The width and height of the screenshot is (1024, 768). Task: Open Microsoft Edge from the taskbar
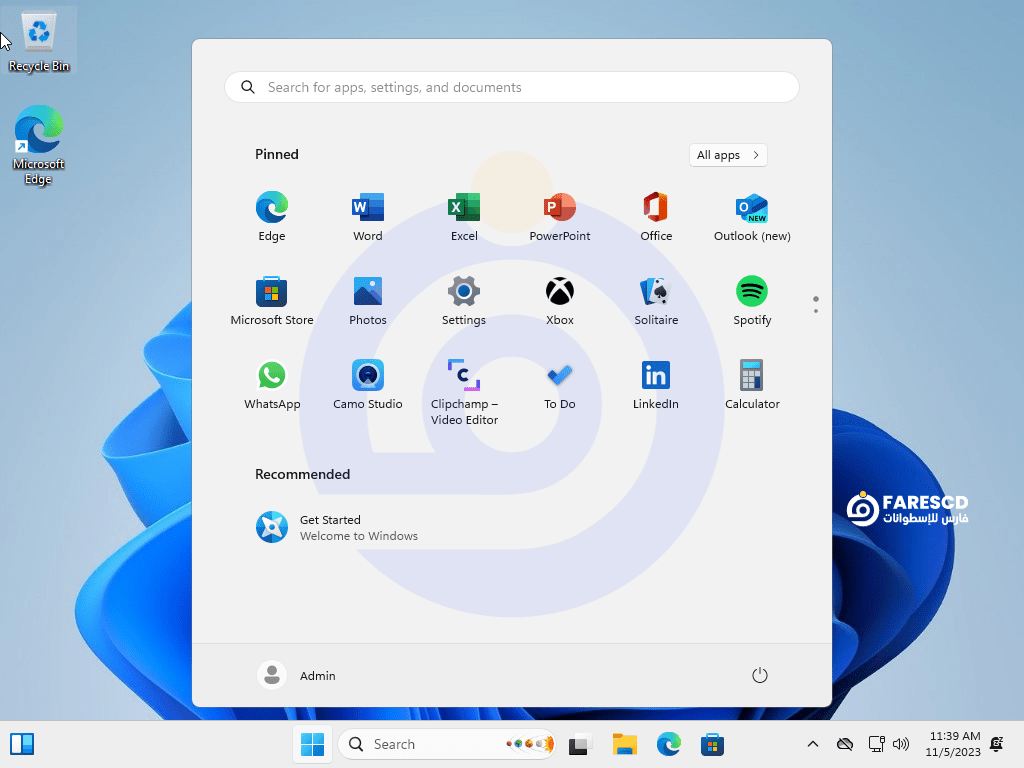tap(668, 744)
